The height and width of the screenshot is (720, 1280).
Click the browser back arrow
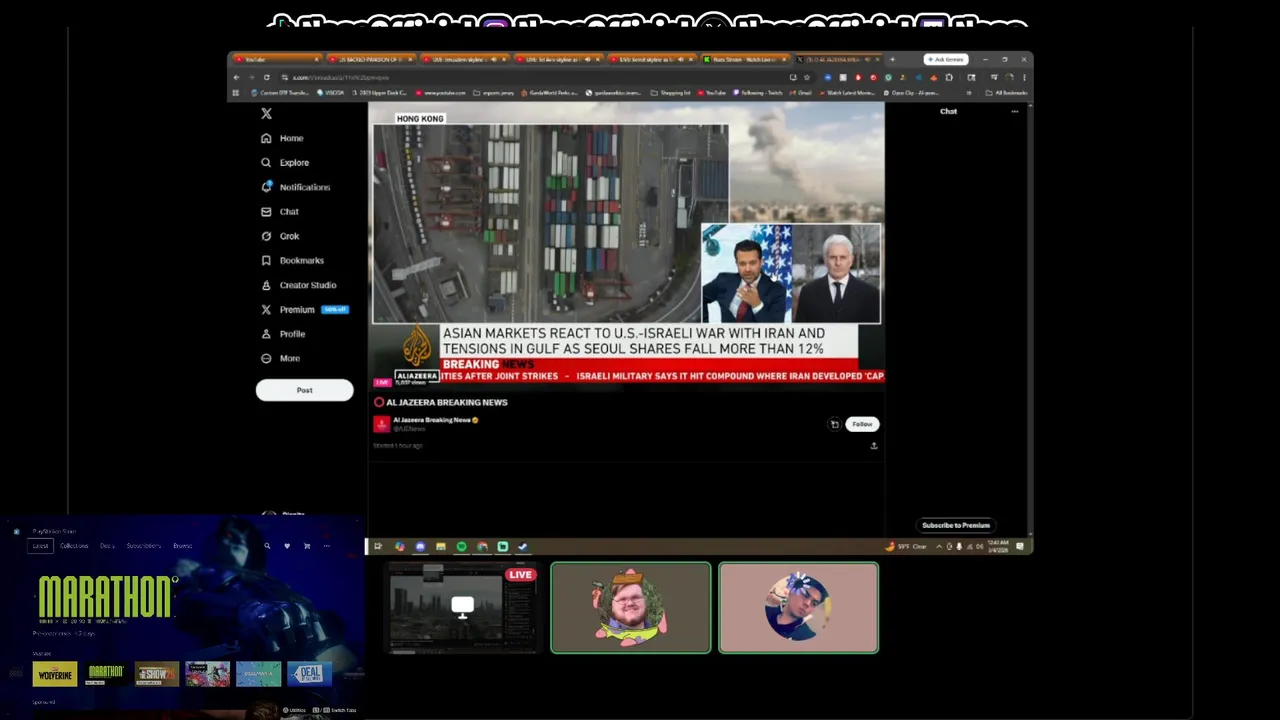(236, 77)
